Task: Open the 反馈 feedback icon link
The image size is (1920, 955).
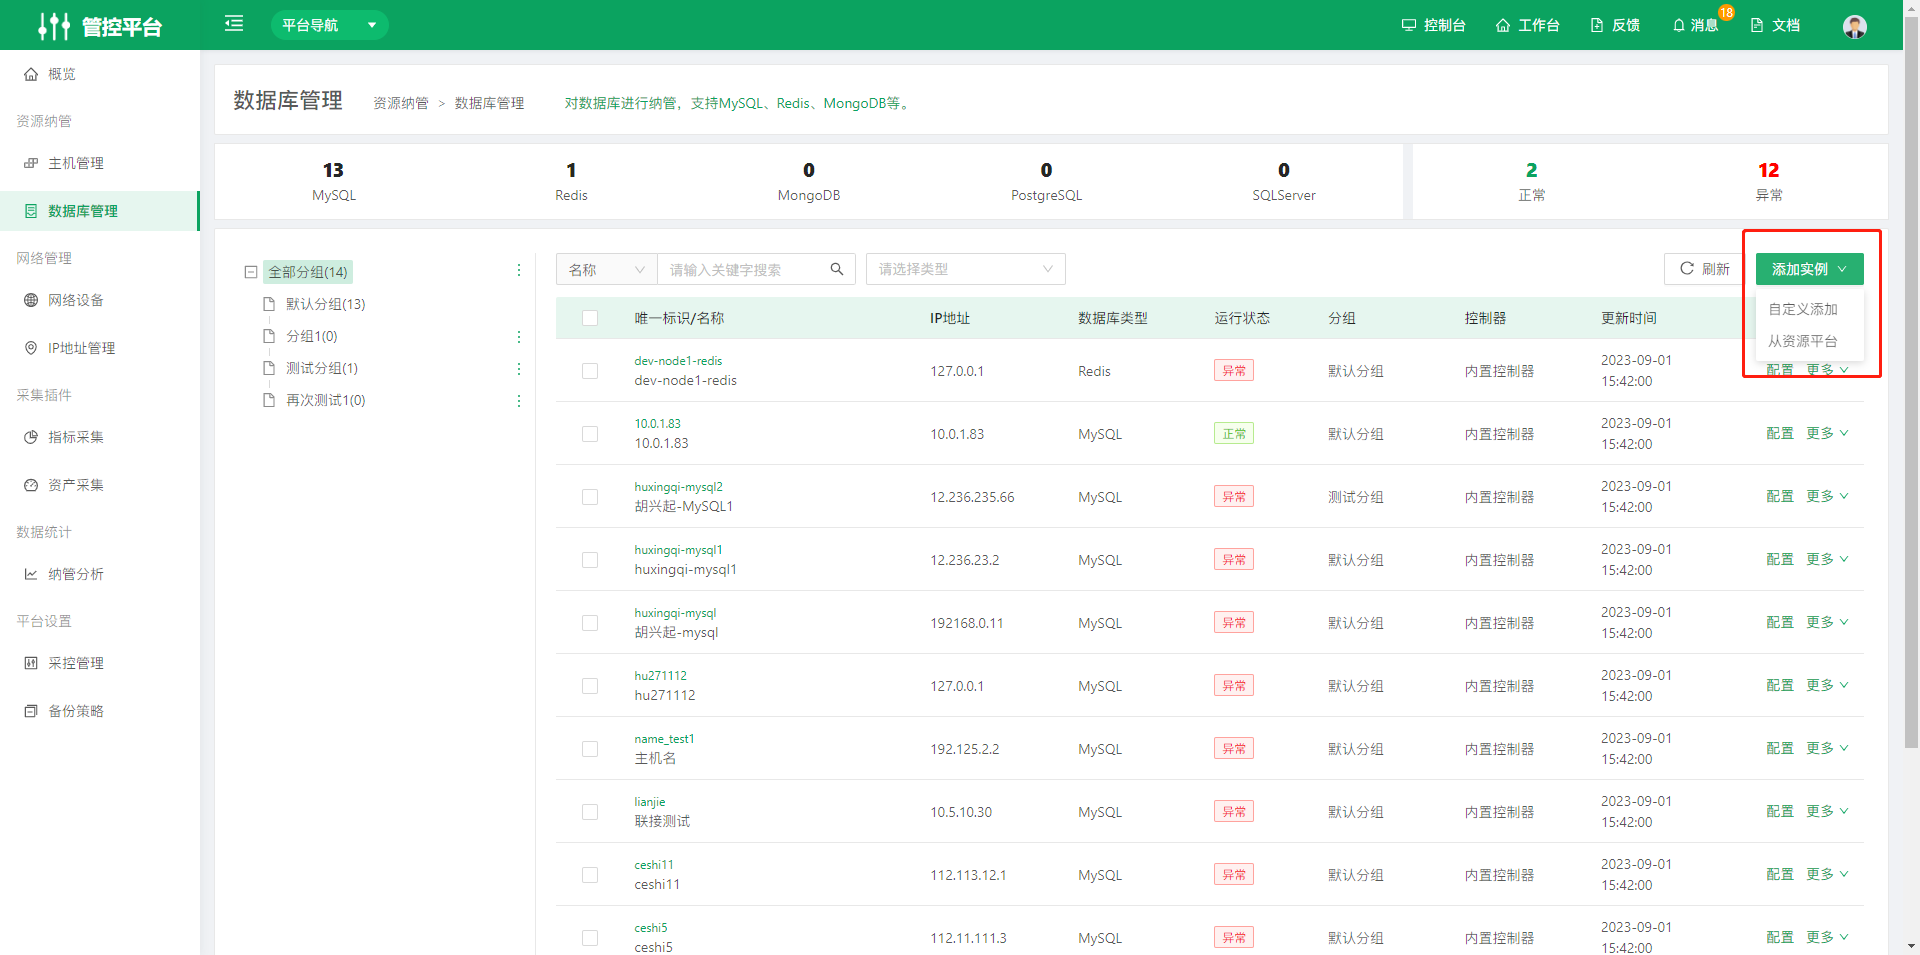Action: click(x=1615, y=25)
